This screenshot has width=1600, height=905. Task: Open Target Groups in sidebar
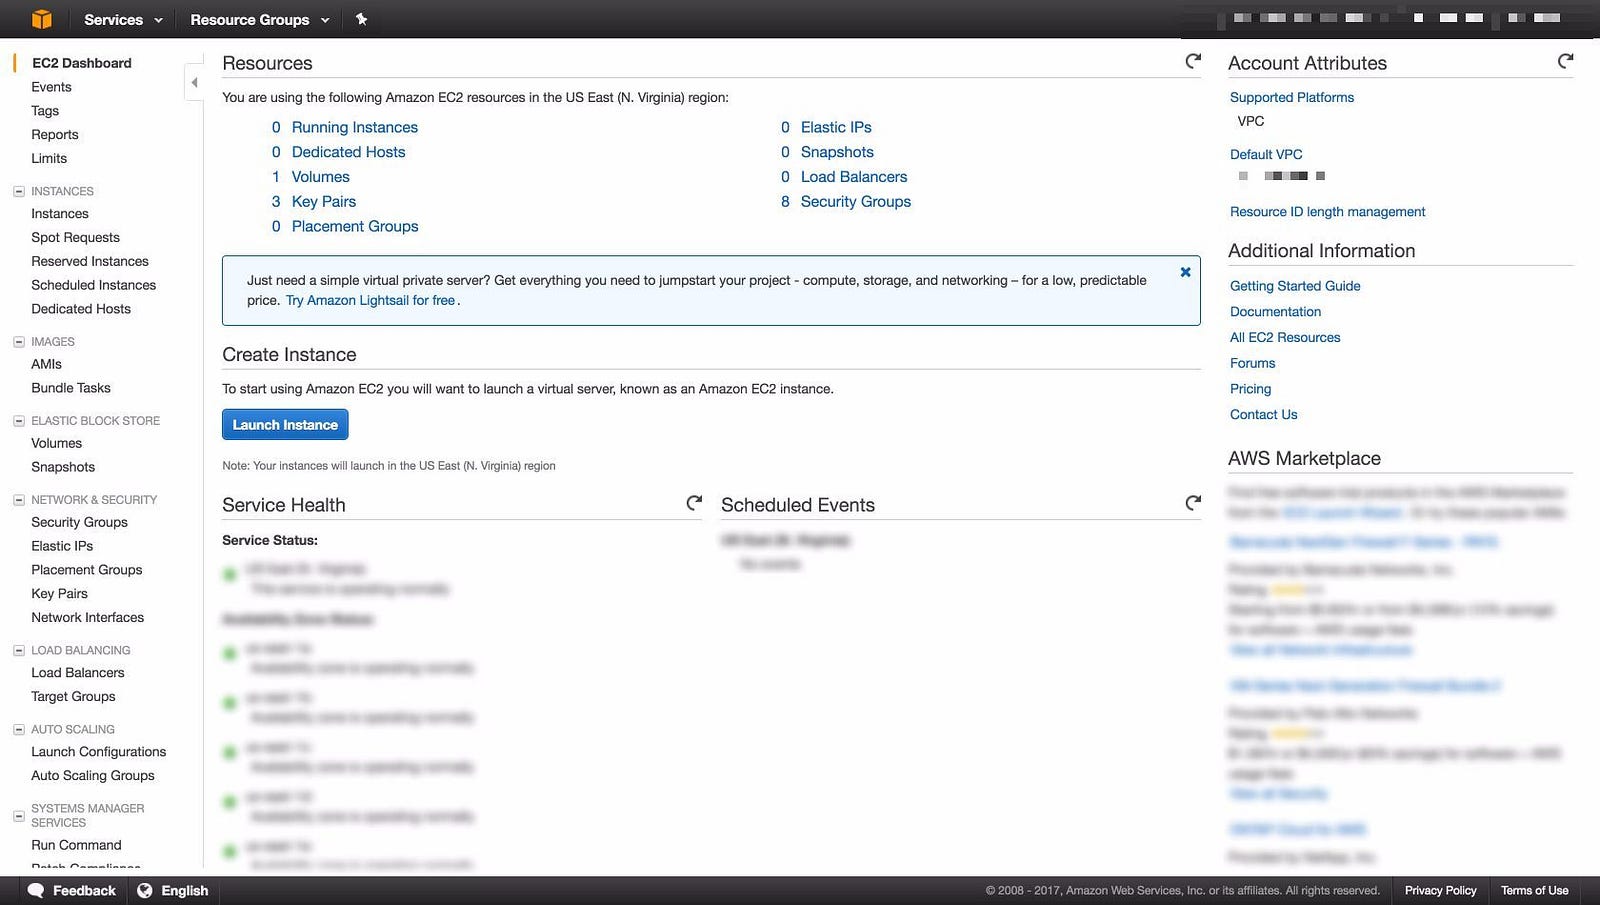pos(73,697)
